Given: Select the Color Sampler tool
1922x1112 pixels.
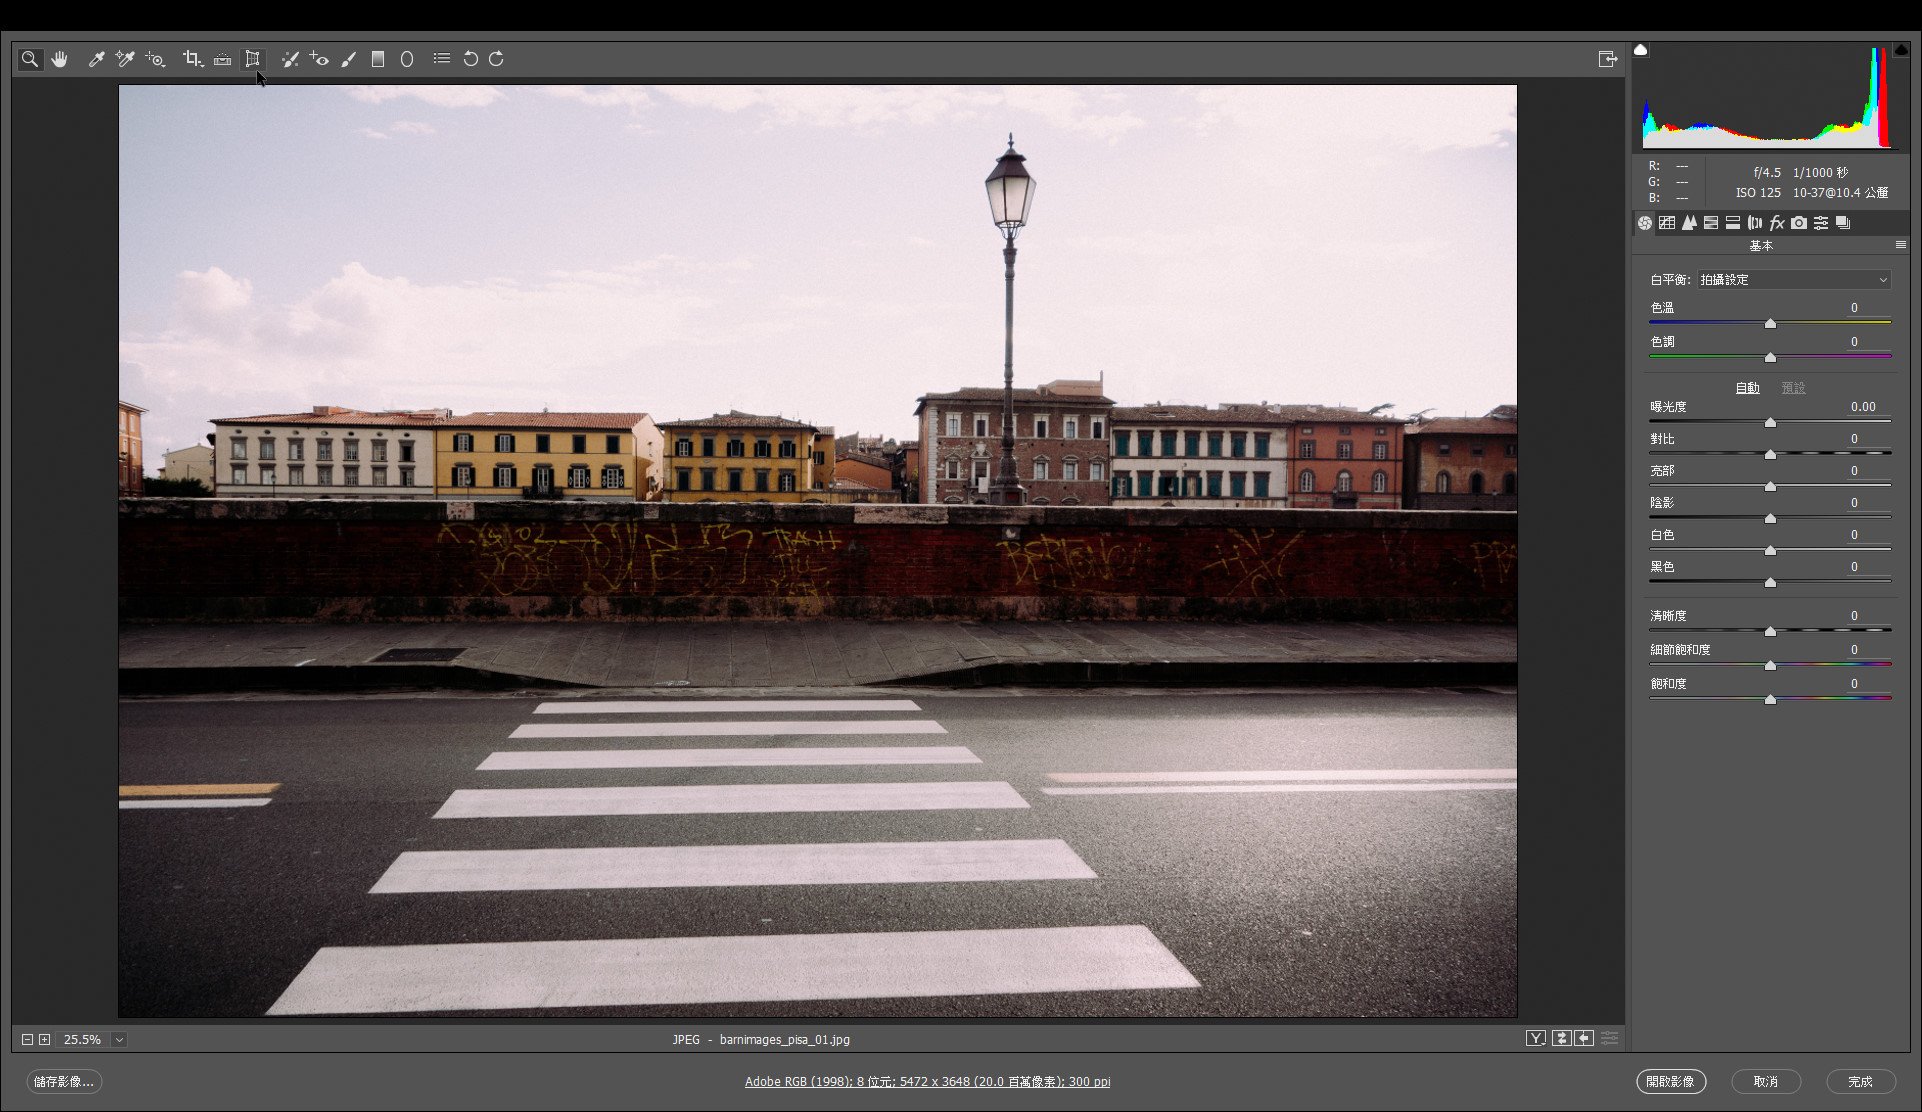Looking at the screenshot, I should coord(125,59).
